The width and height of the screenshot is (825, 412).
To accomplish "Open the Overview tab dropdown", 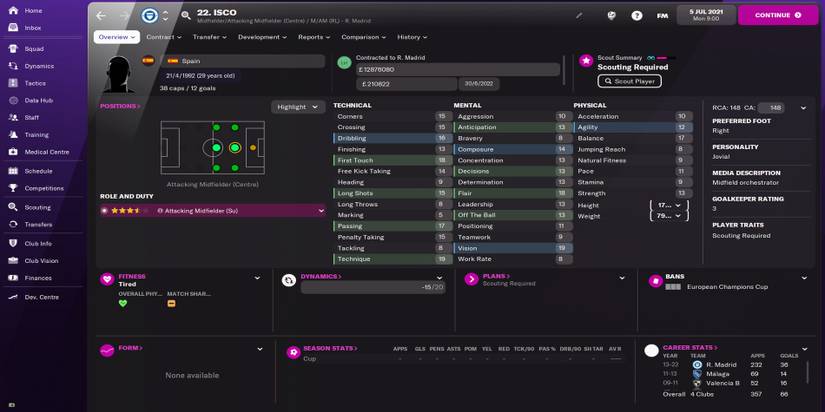I will [x=117, y=37].
